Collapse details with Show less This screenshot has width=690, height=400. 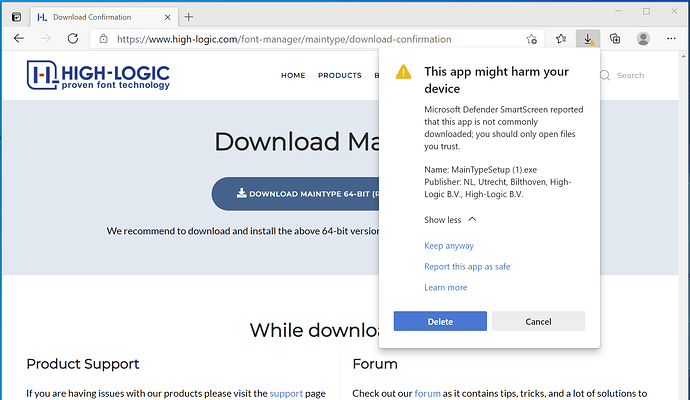pyautogui.click(x=450, y=219)
